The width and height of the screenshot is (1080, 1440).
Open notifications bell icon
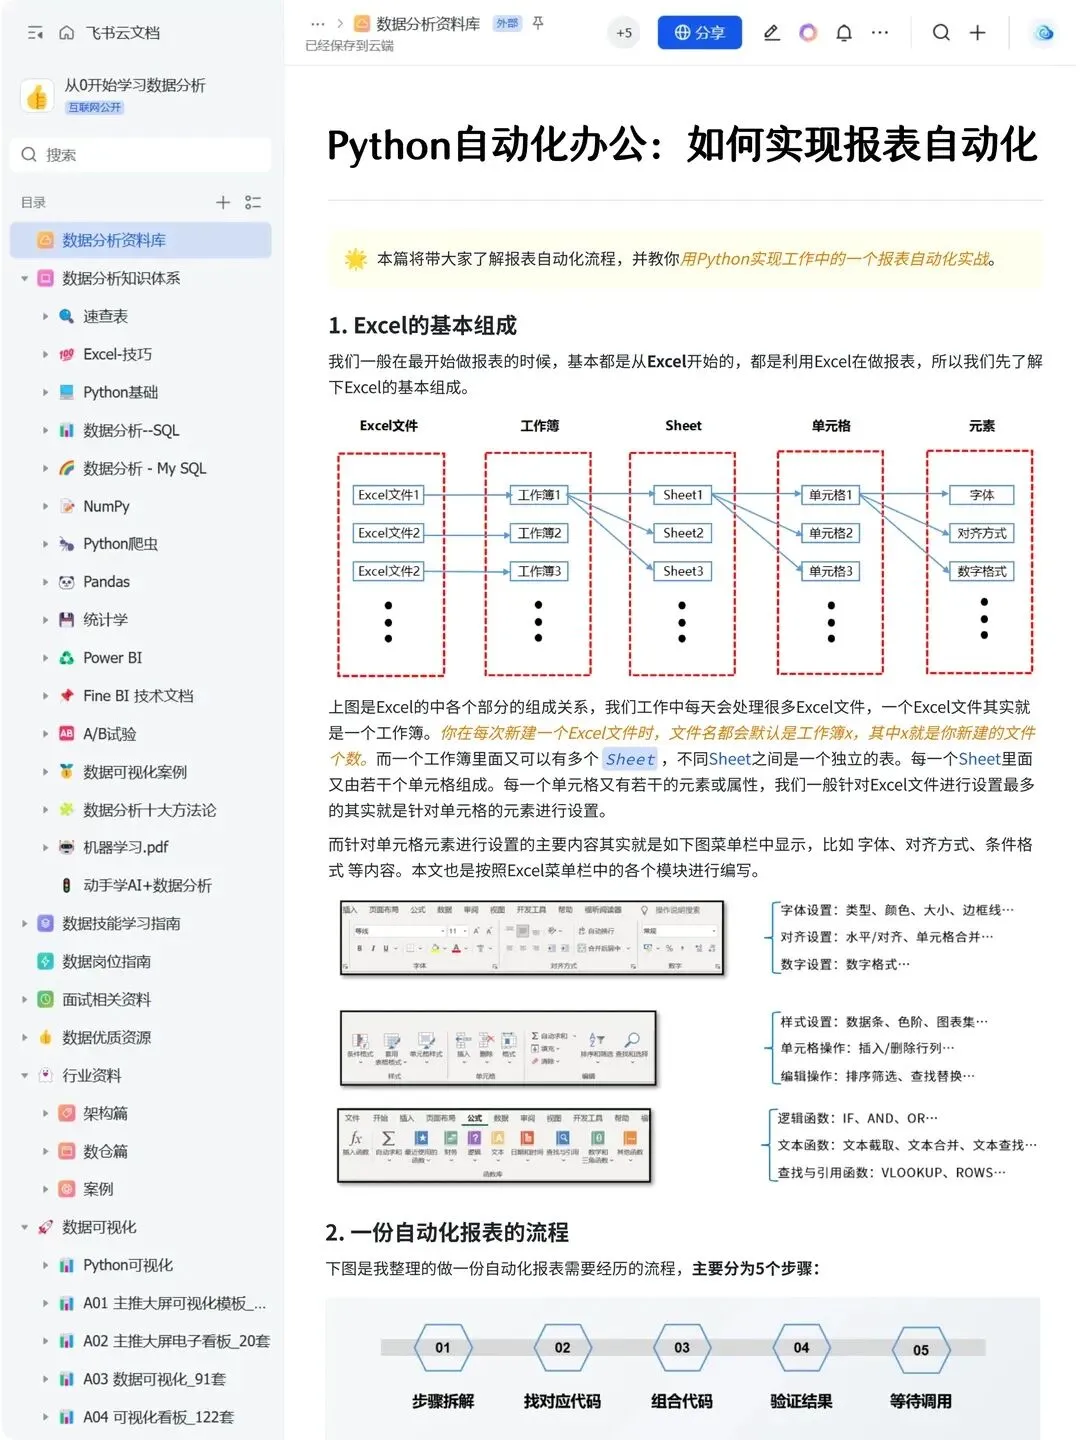844,33
